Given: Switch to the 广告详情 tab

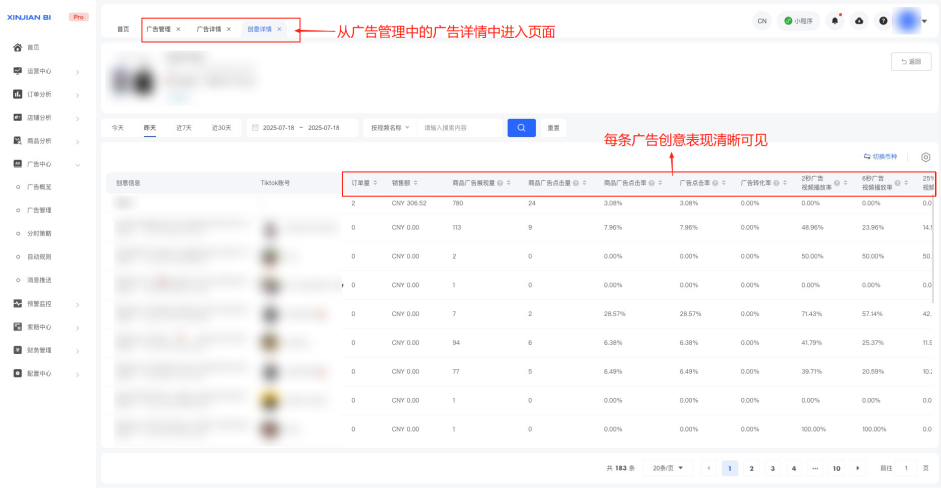Looking at the screenshot, I should pos(209,29).
